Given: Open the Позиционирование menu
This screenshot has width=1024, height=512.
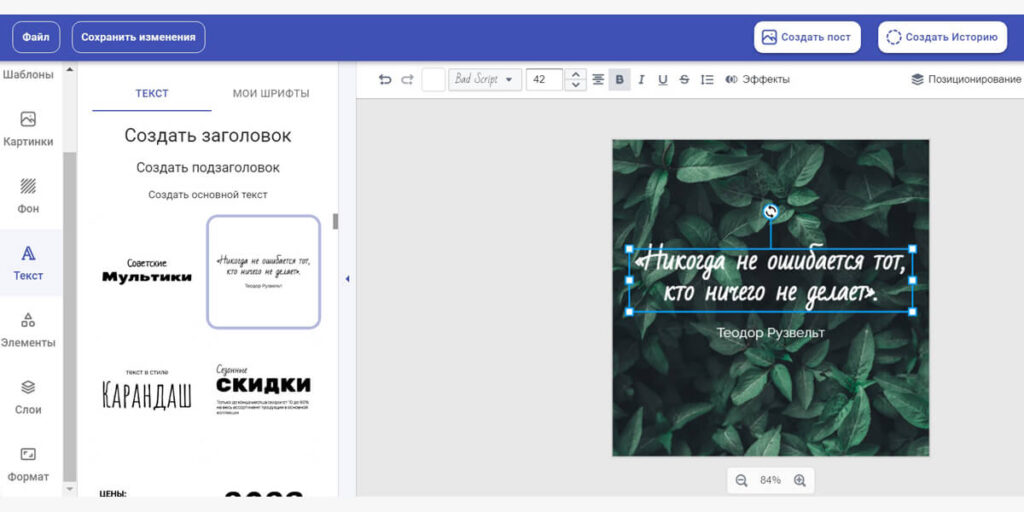Looking at the screenshot, I should (966, 80).
